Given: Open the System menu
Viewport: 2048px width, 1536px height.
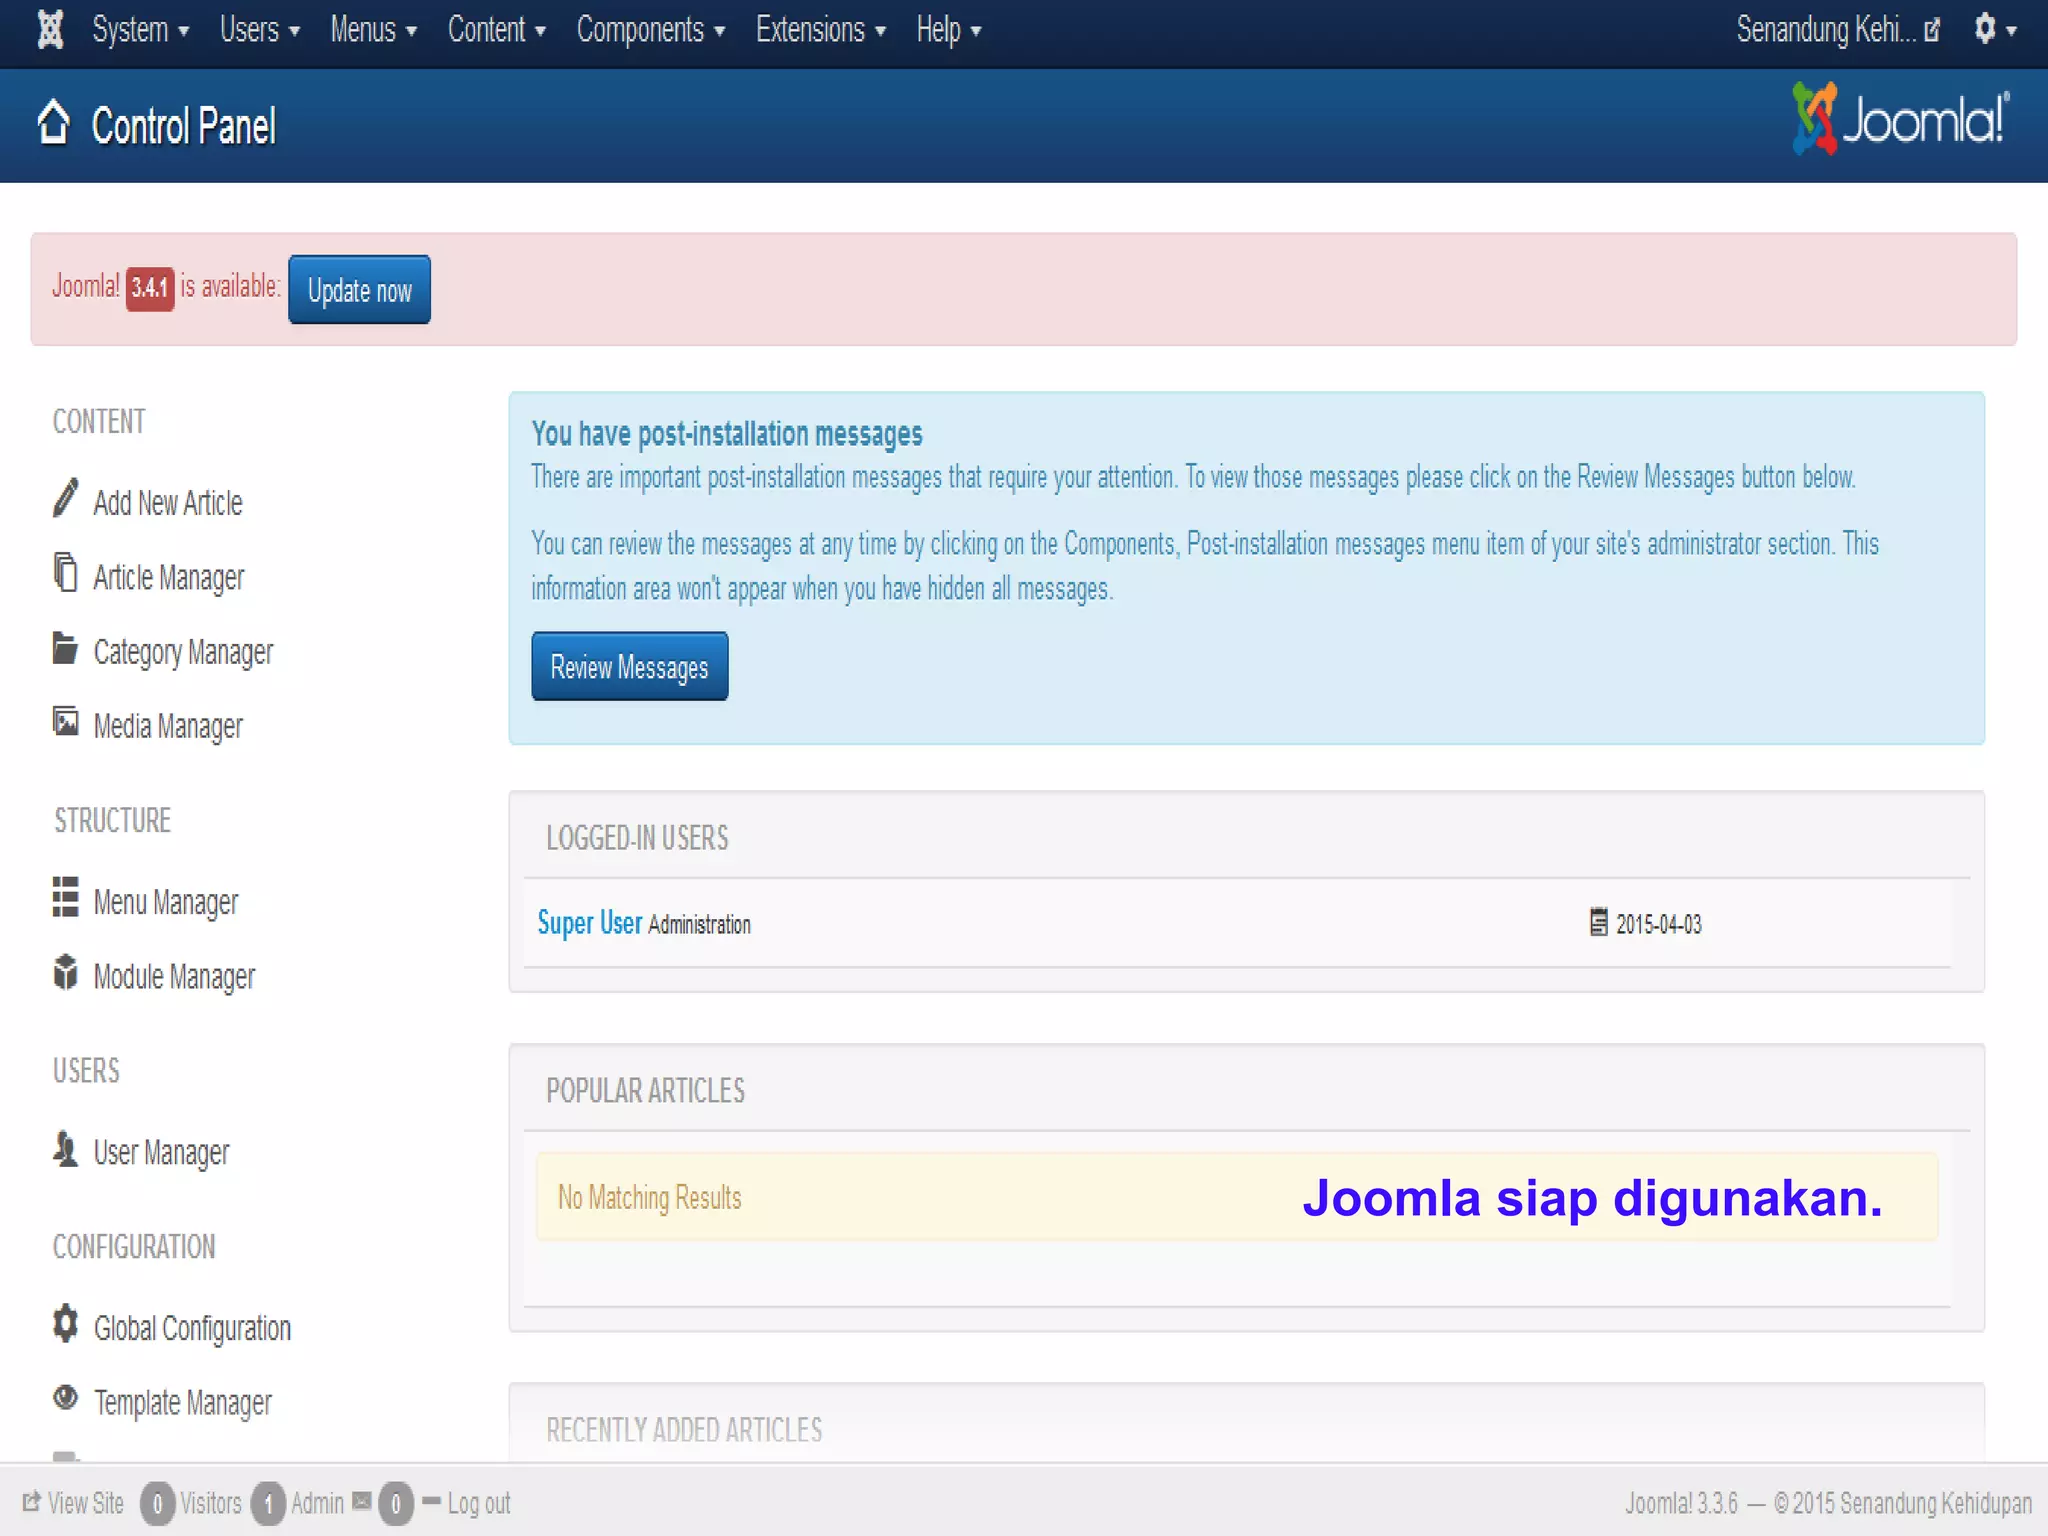Looking at the screenshot, I should click(140, 30).
